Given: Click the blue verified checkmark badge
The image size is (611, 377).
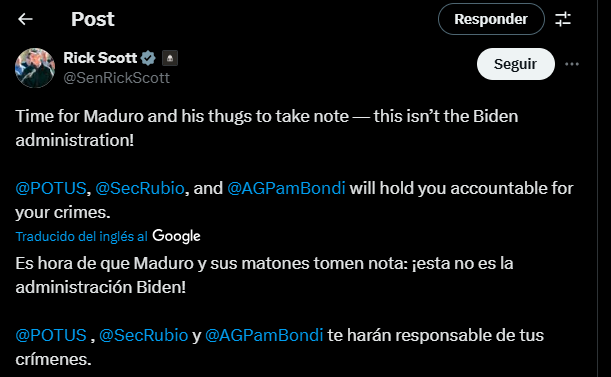Looking at the screenshot, I should pyautogui.click(x=148, y=58).
